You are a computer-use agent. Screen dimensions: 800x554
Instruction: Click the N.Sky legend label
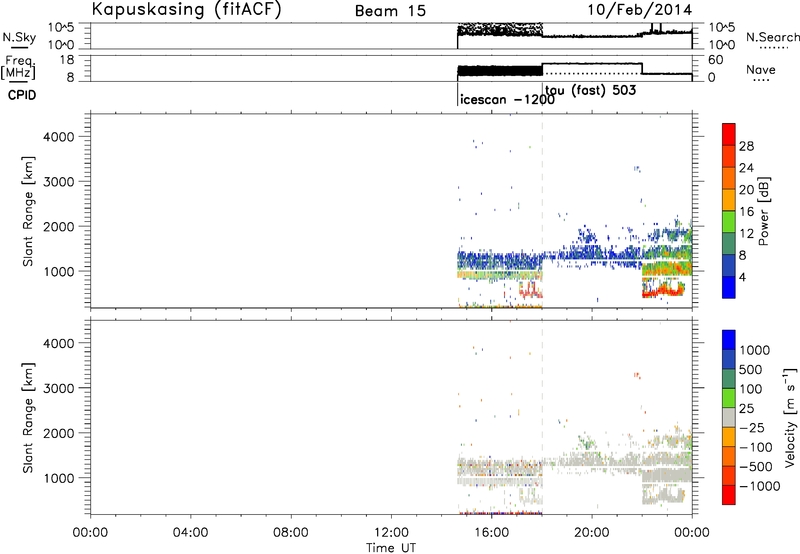(19, 37)
